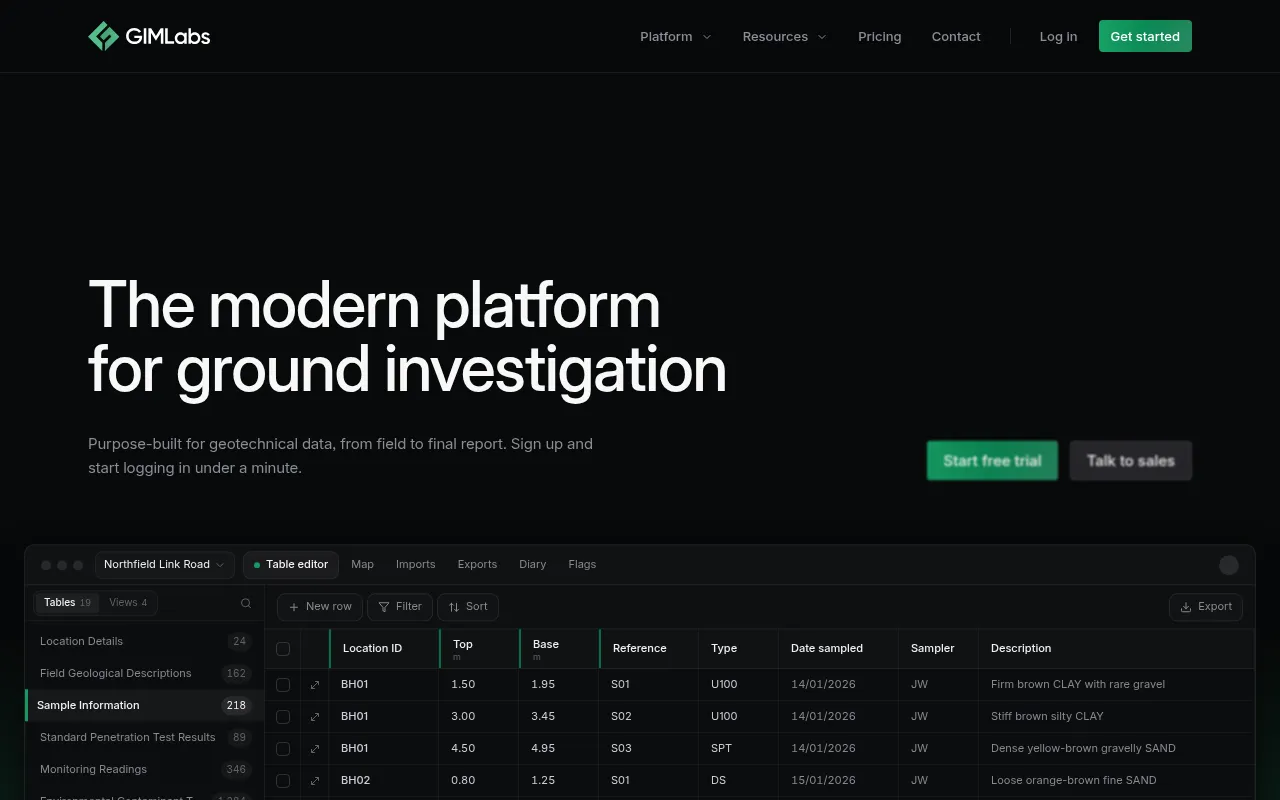Select the checkbox for BH01 at 3.00
The image size is (1280, 800).
click(283, 717)
